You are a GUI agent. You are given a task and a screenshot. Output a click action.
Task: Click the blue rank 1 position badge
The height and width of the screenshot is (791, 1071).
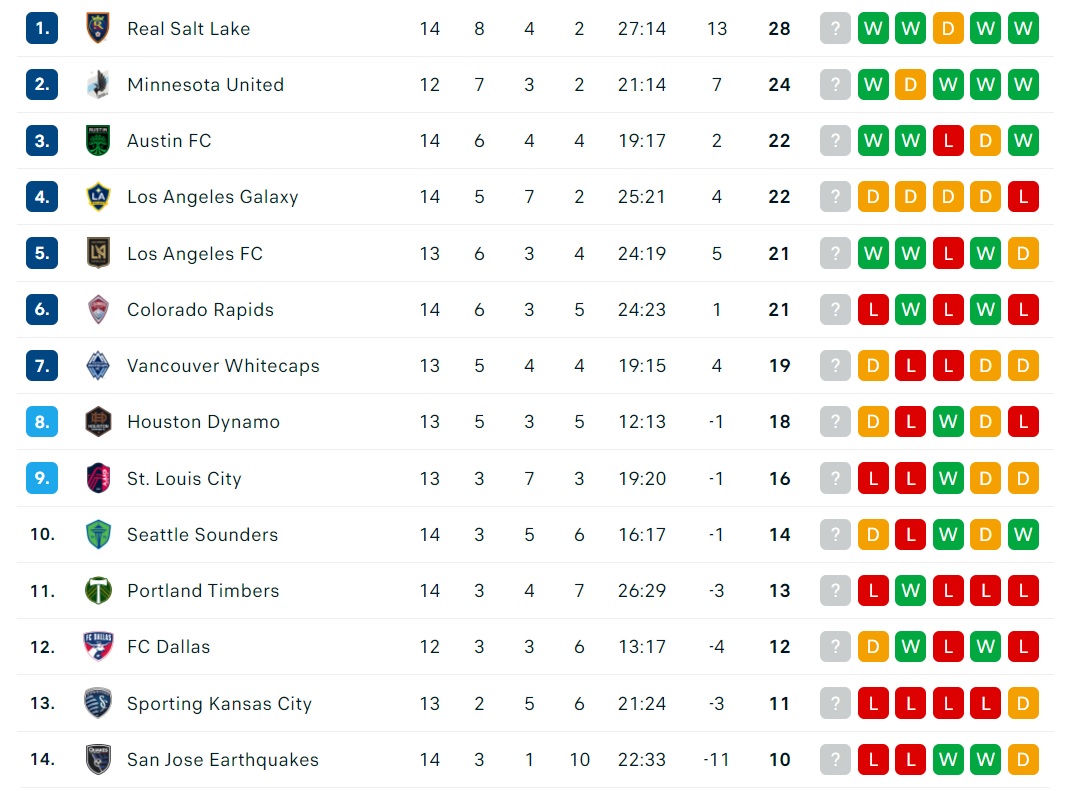pos(42,28)
